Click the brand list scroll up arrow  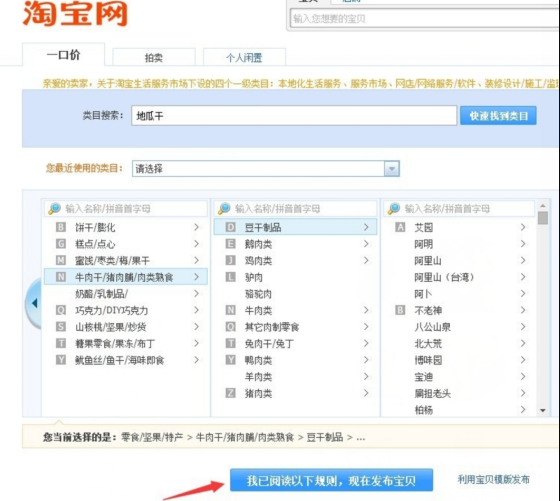point(543,205)
